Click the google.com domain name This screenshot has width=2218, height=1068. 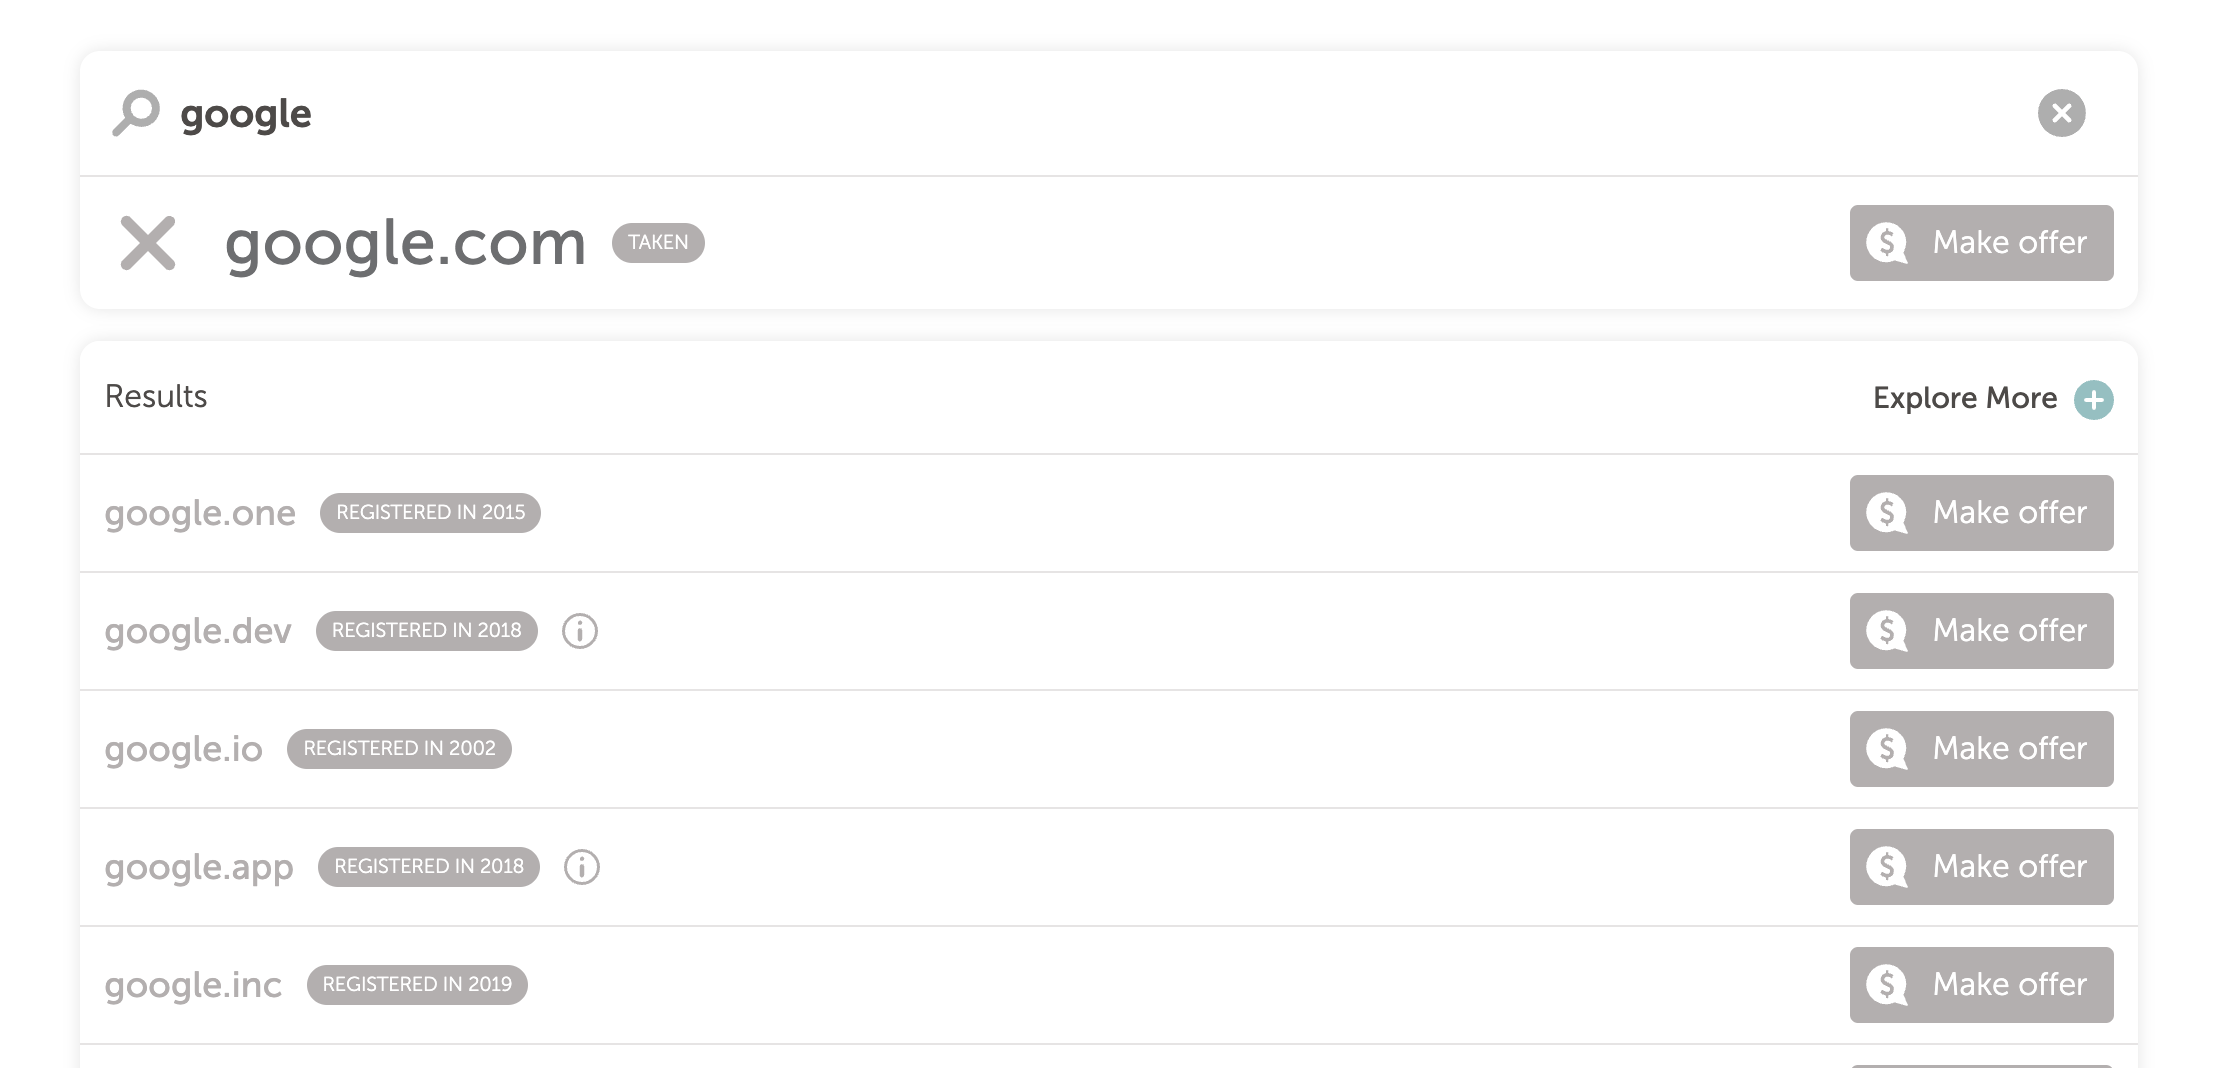pyautogui.click(x=405, y=243)
